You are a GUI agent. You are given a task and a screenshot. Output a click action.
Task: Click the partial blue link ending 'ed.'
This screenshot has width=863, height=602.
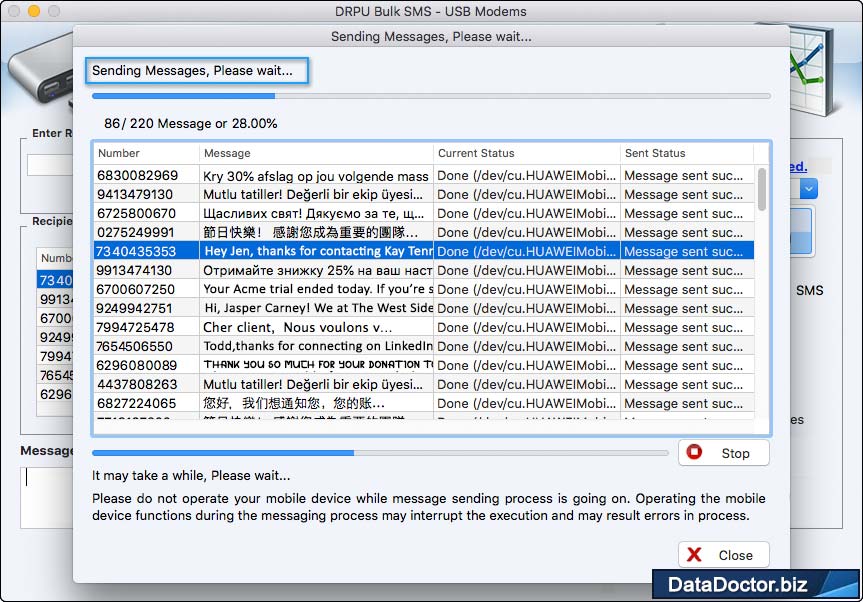(798, 167)
